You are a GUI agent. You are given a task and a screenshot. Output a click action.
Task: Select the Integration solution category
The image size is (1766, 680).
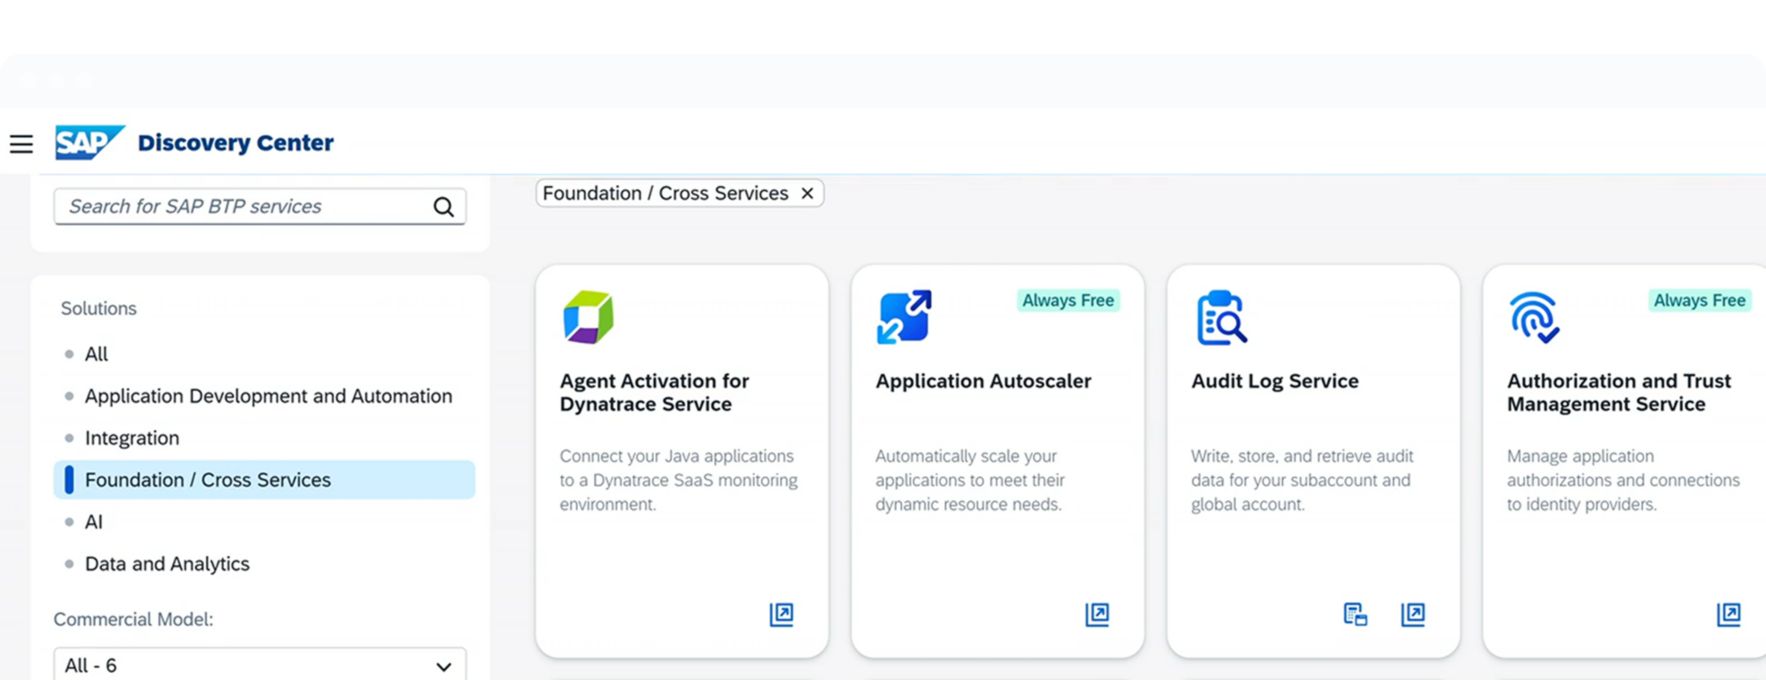(x=132, y=438)
